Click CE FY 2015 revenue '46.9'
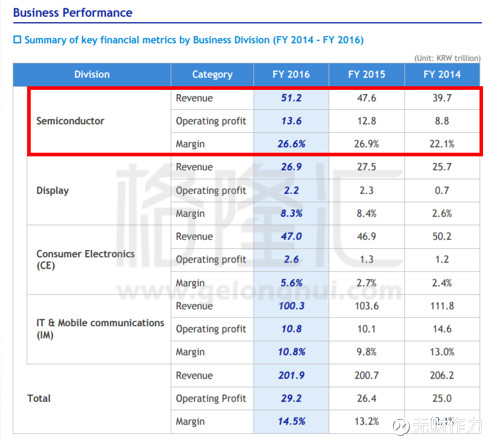The image size is (491, 439). coord(367,236)
